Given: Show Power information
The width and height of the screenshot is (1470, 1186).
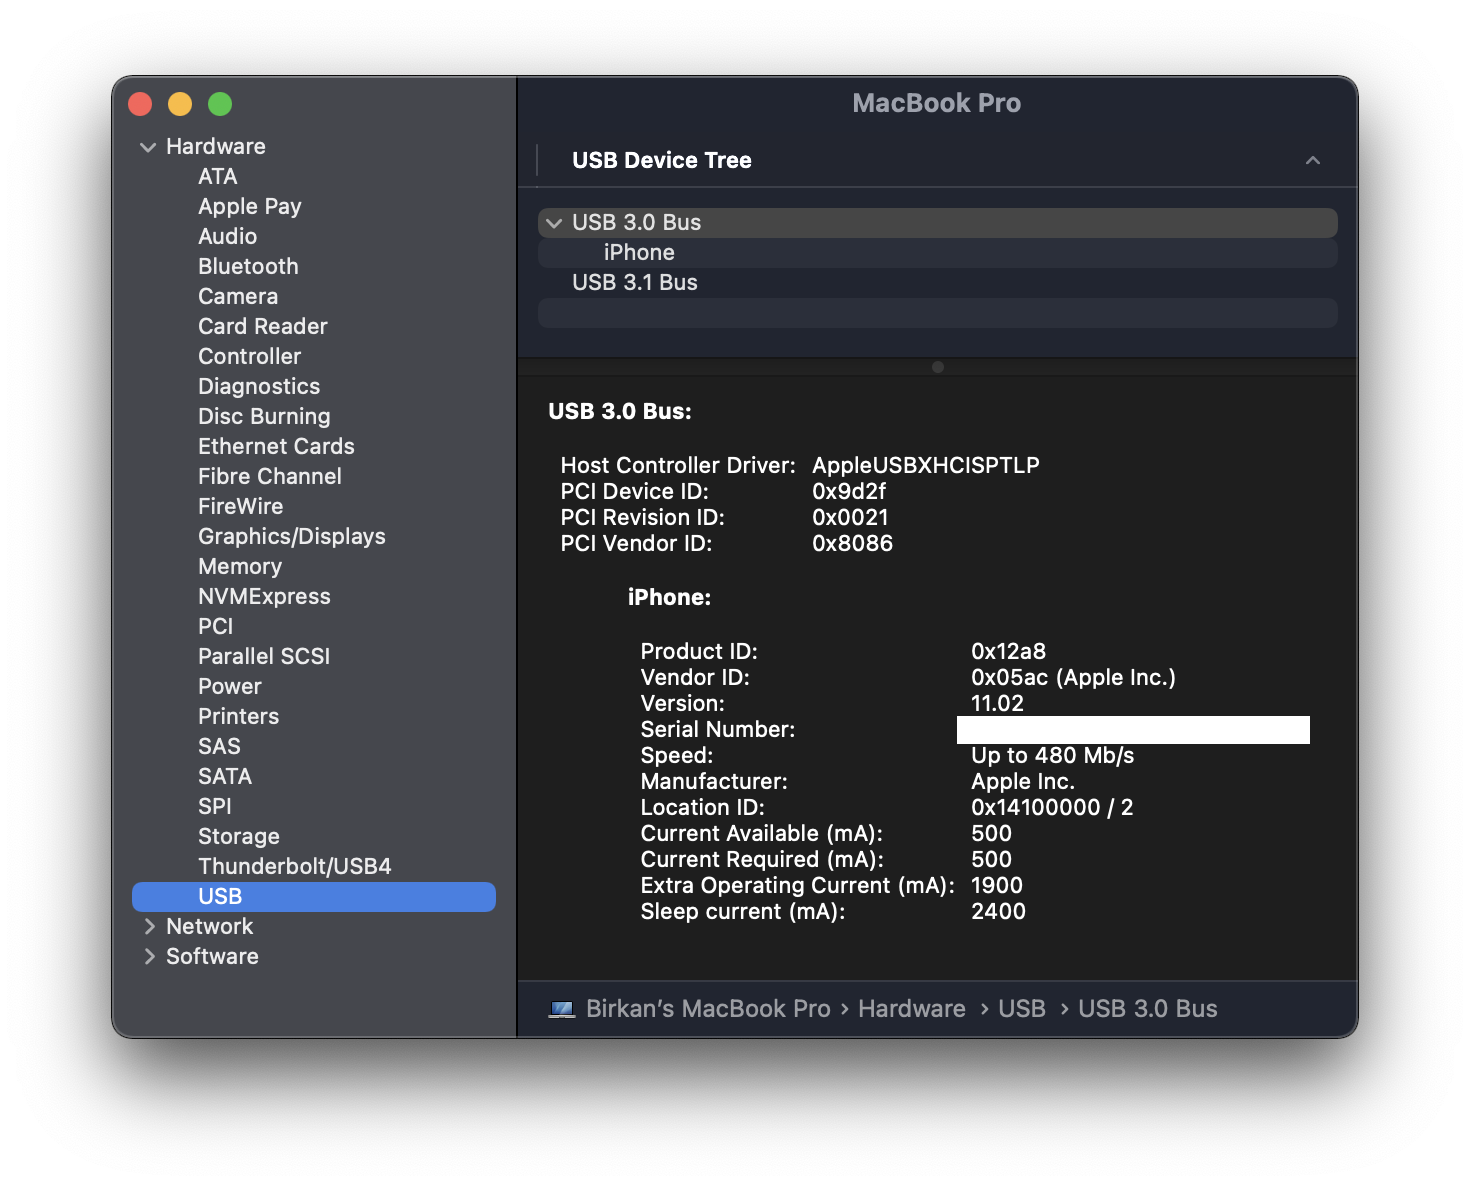Looking at the screenshot, I should pos(230,686).
